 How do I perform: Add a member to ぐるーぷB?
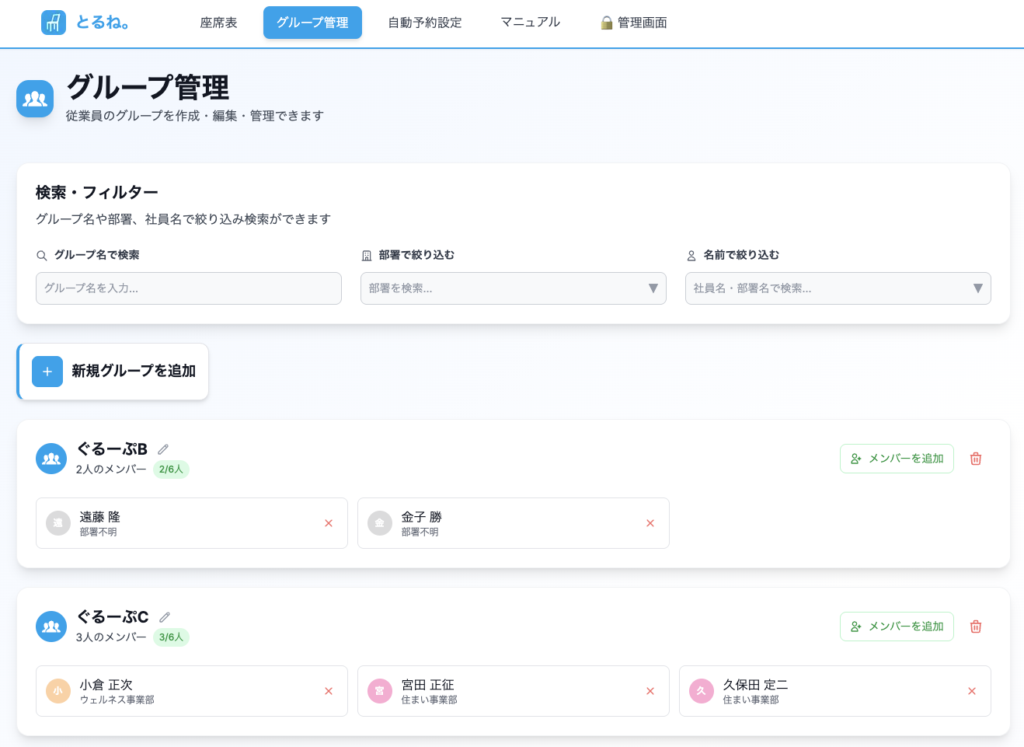tap(896, 459)
